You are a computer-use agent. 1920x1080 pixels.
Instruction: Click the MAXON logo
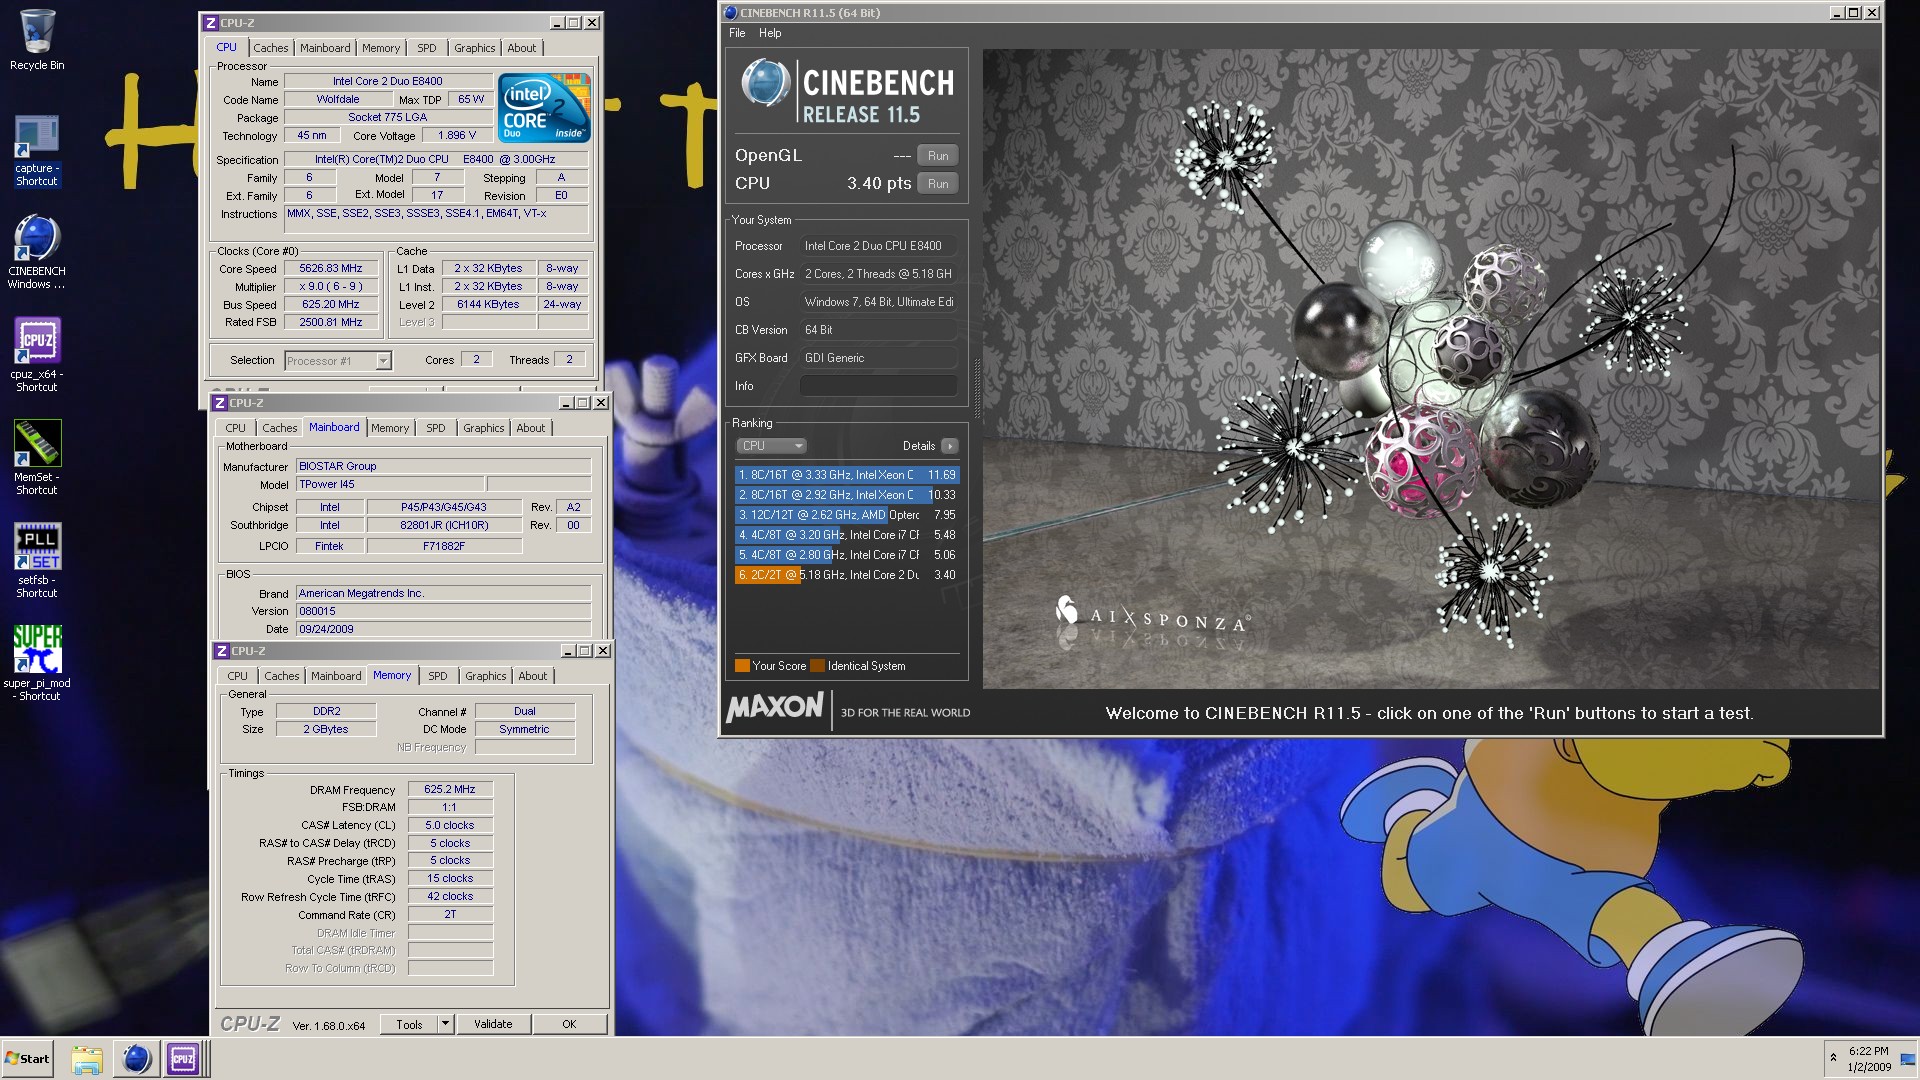pyautogui.click(x=774, y=709)
